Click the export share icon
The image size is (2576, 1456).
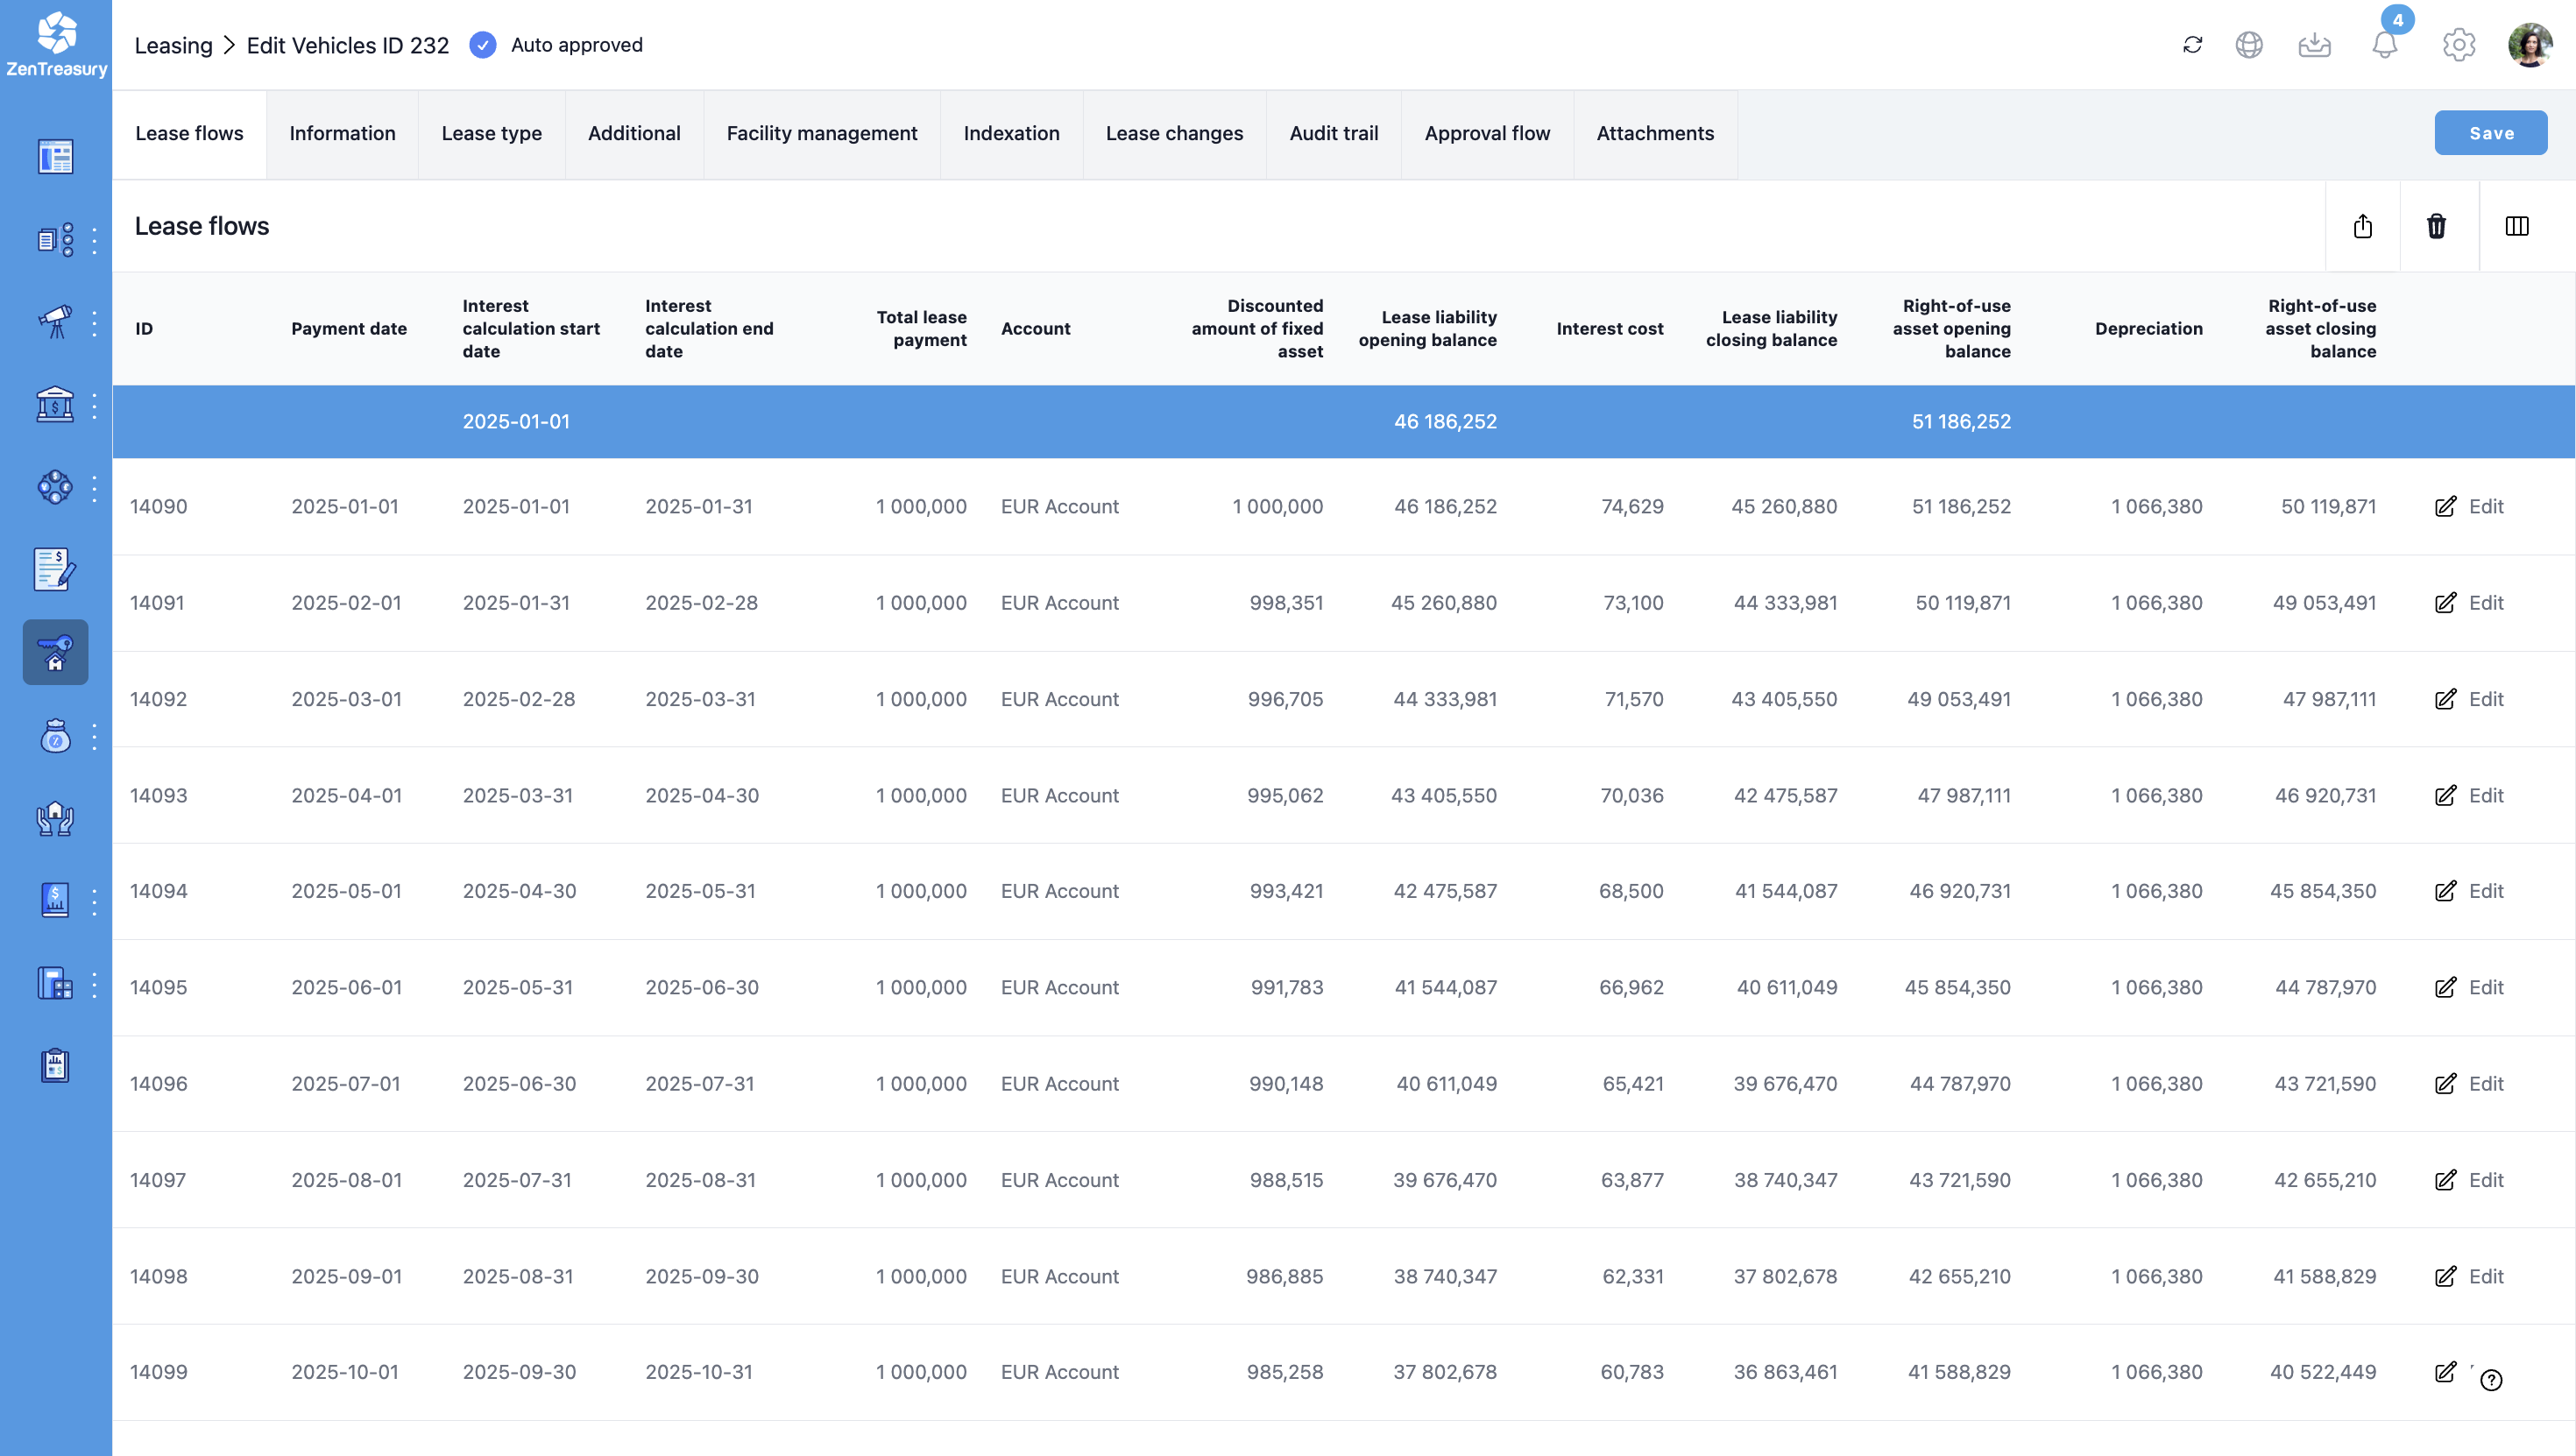2362,226
